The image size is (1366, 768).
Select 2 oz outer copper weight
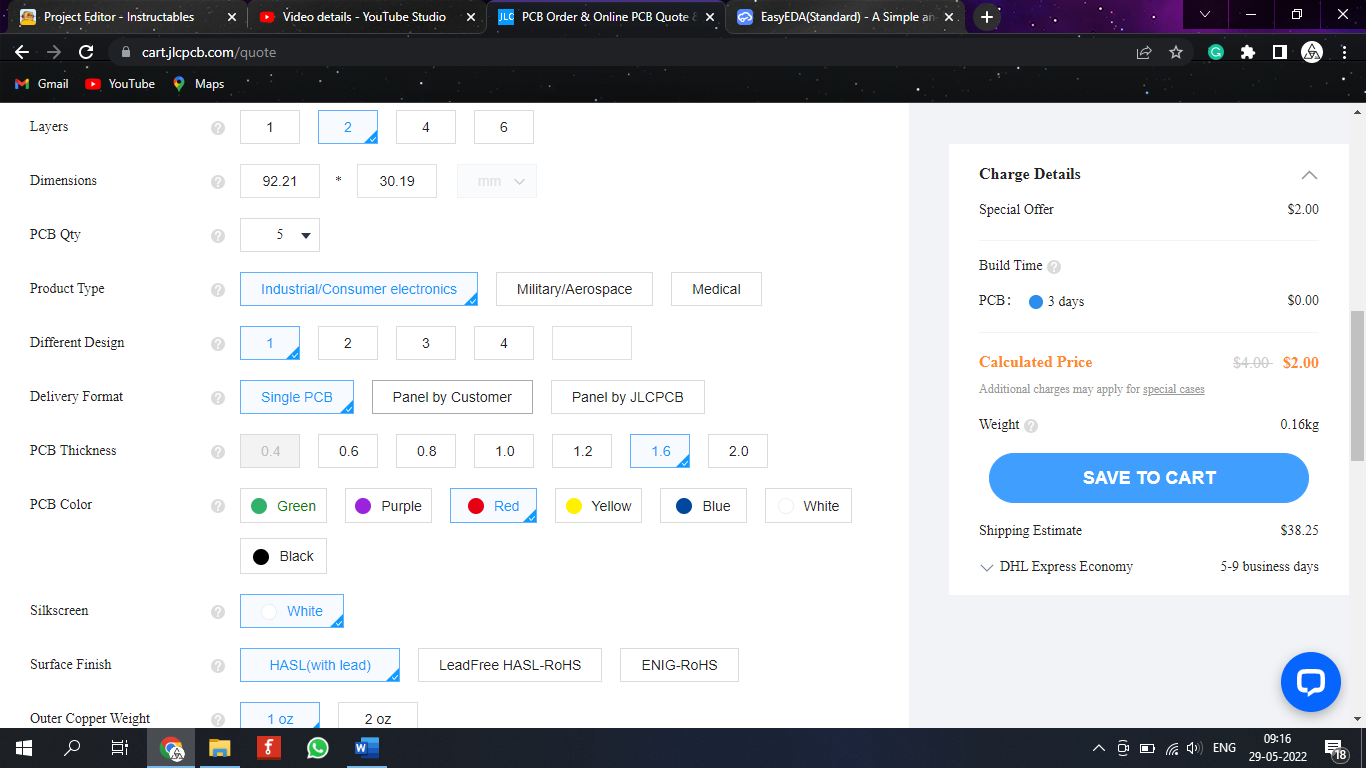pos(378,716)
